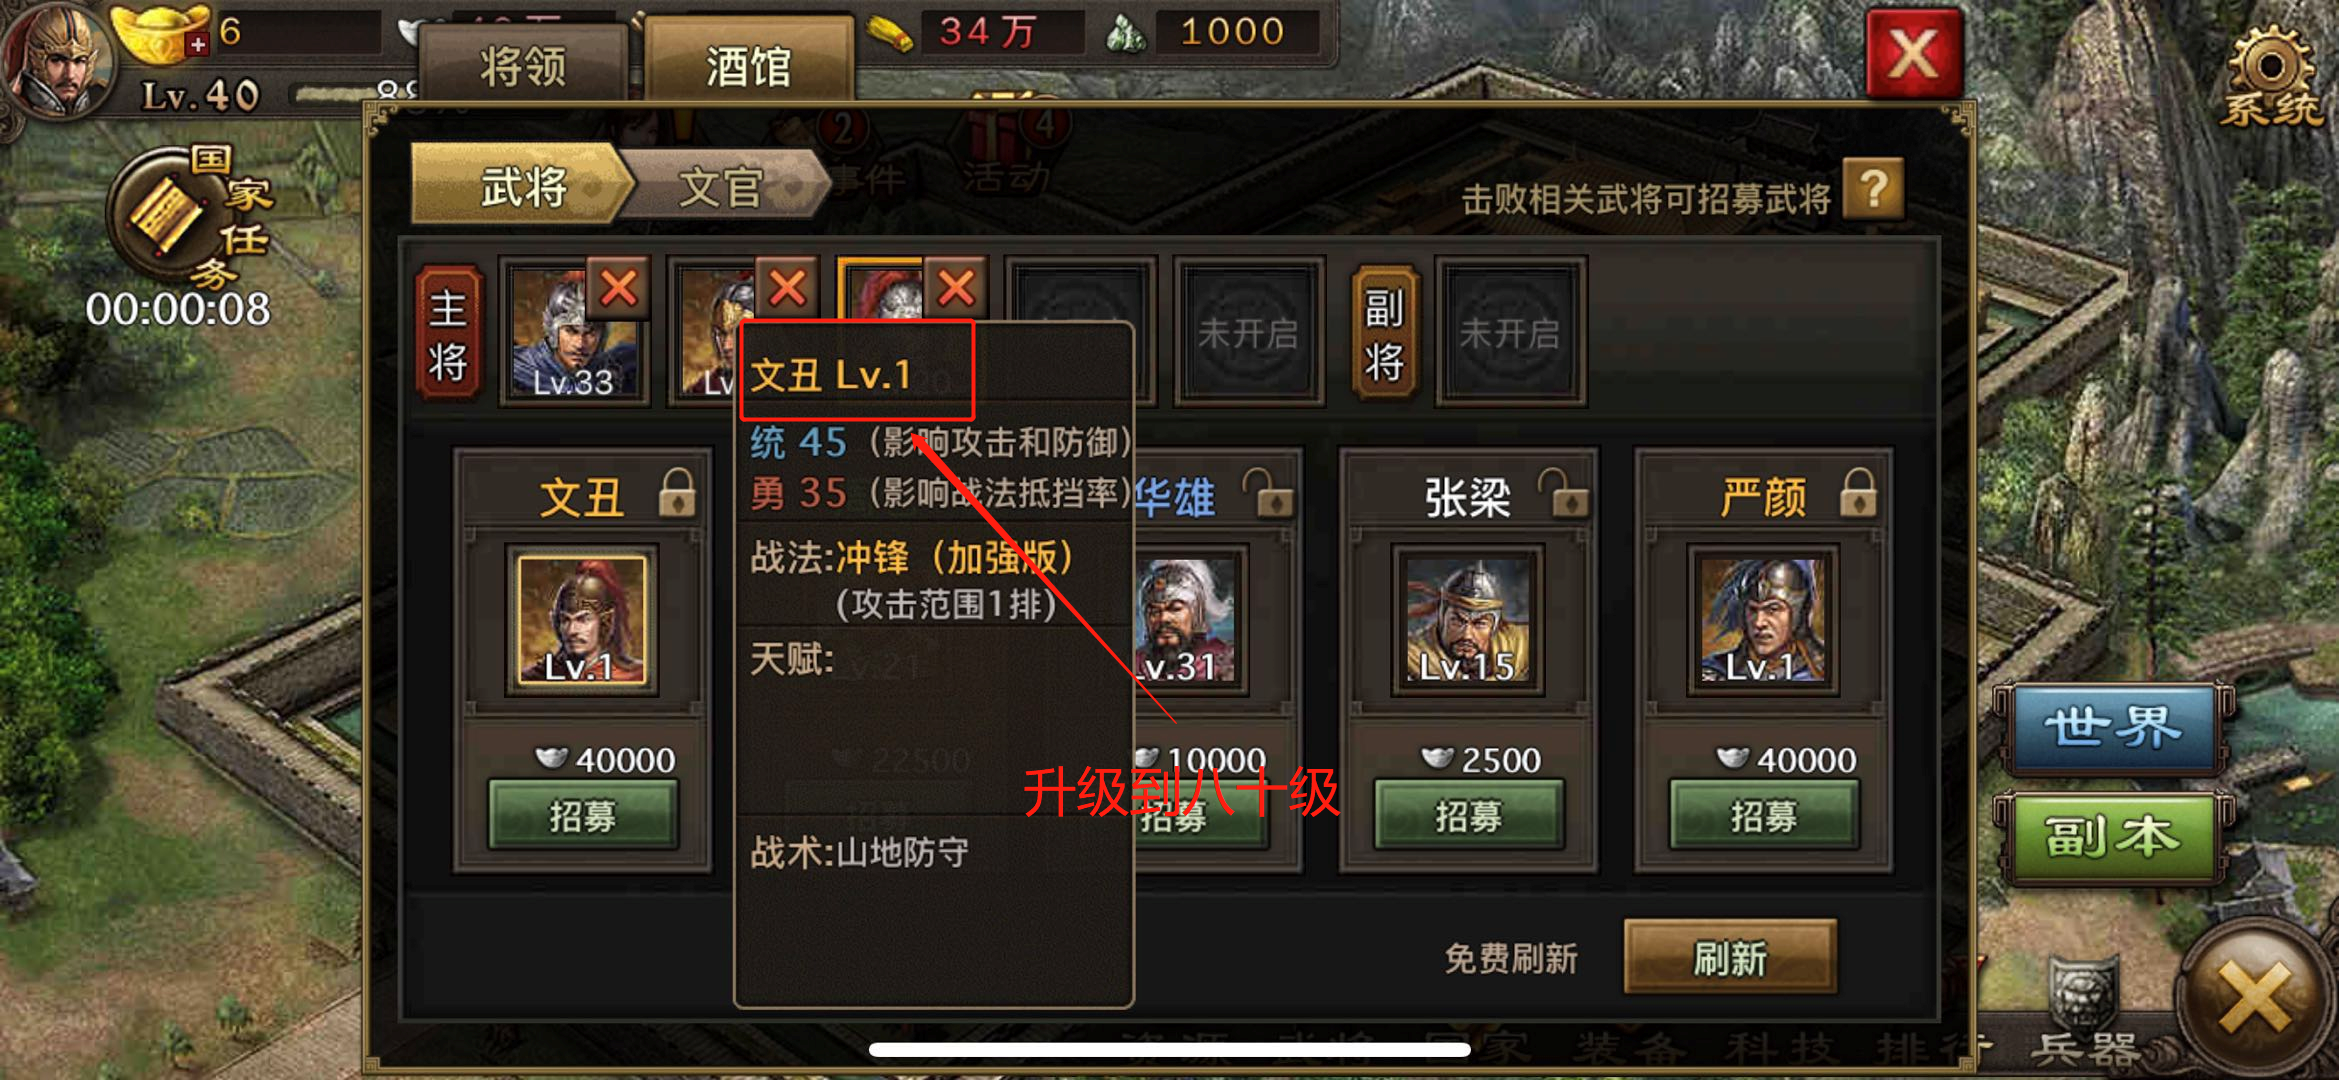Select the 兵器 weapon icon

point(2084,1010)
